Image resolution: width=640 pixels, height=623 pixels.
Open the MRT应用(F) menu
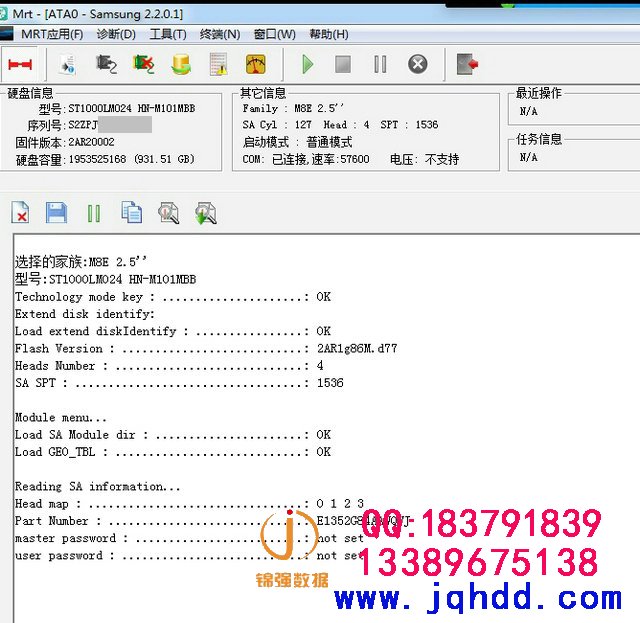(x=52, y=34)
